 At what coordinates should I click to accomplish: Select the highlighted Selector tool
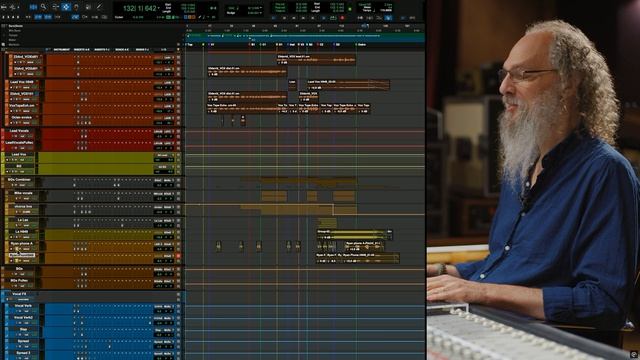(x=66, y=7)
